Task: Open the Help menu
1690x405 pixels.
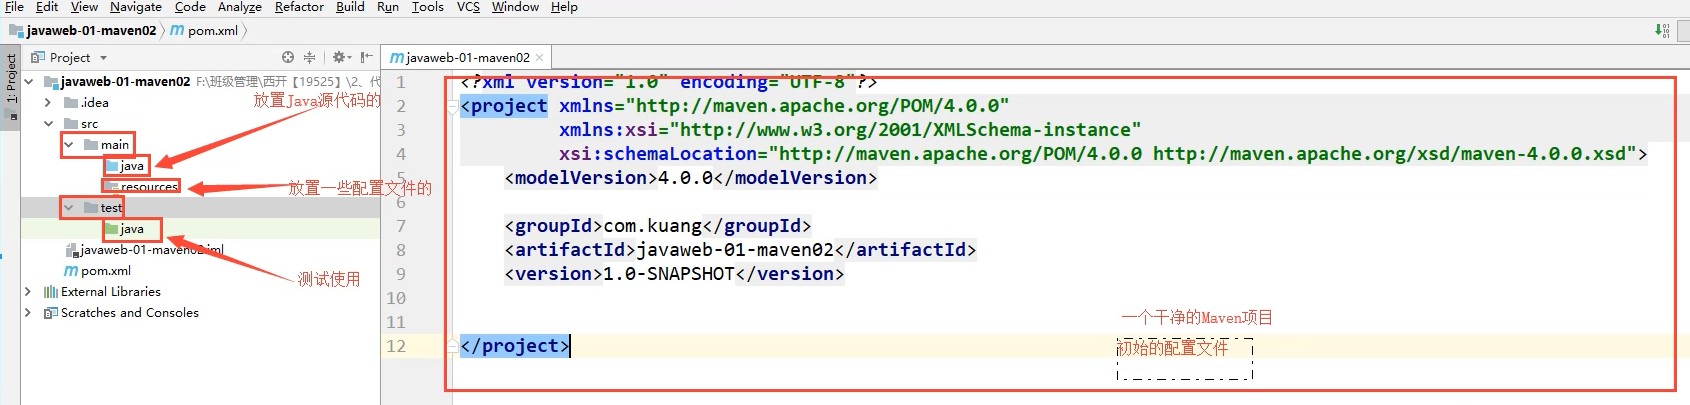Action: pos(564,7)
